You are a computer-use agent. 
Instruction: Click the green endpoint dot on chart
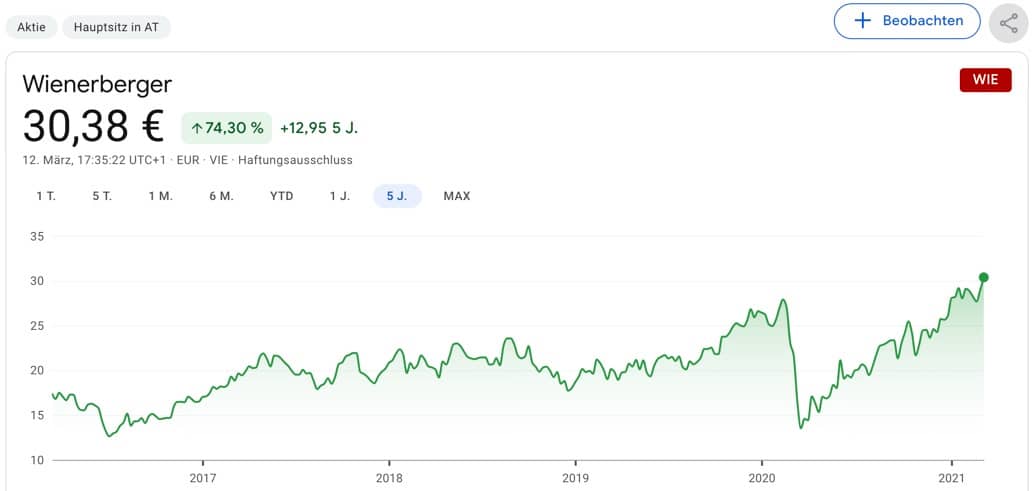[984, 277]
